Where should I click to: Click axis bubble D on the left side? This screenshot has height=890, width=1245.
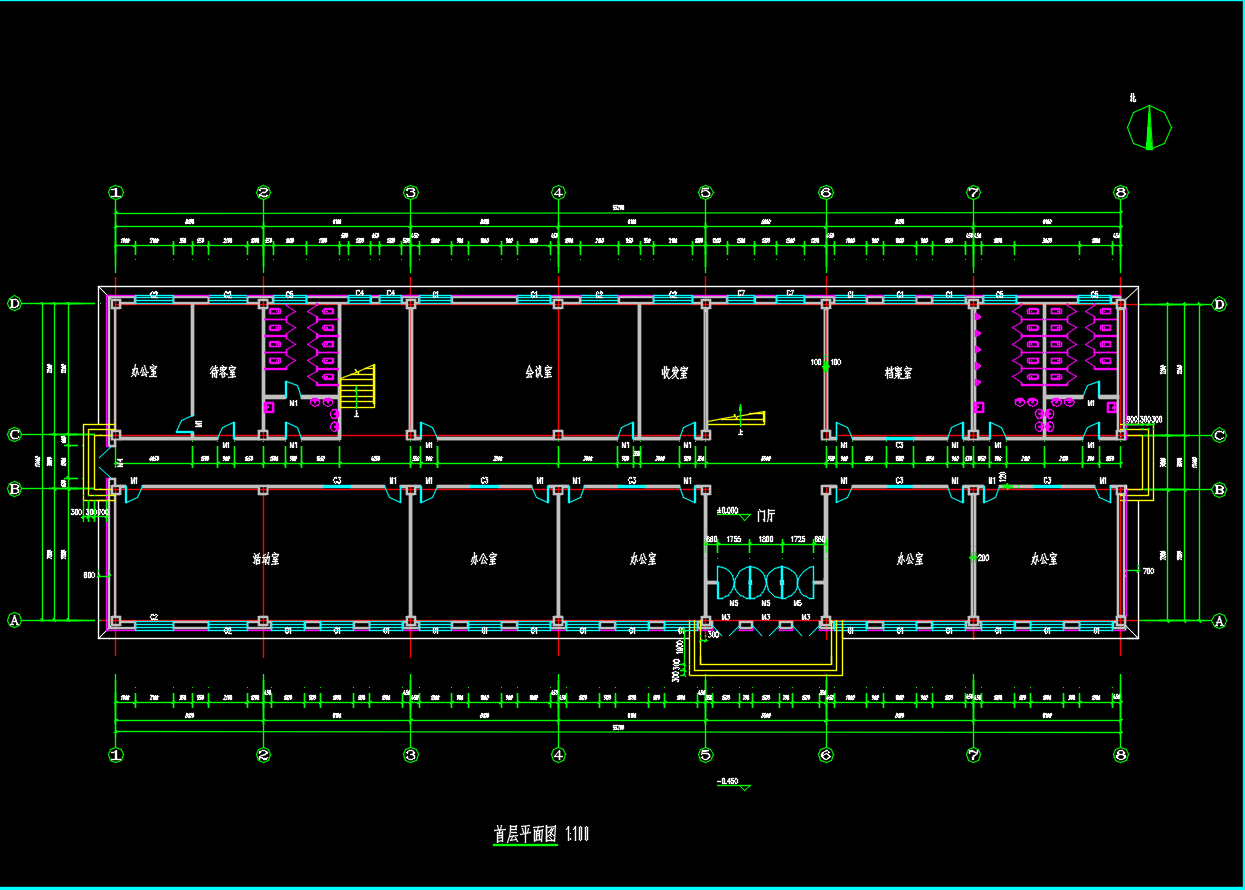pyautogui.click(x=15, y=304)
